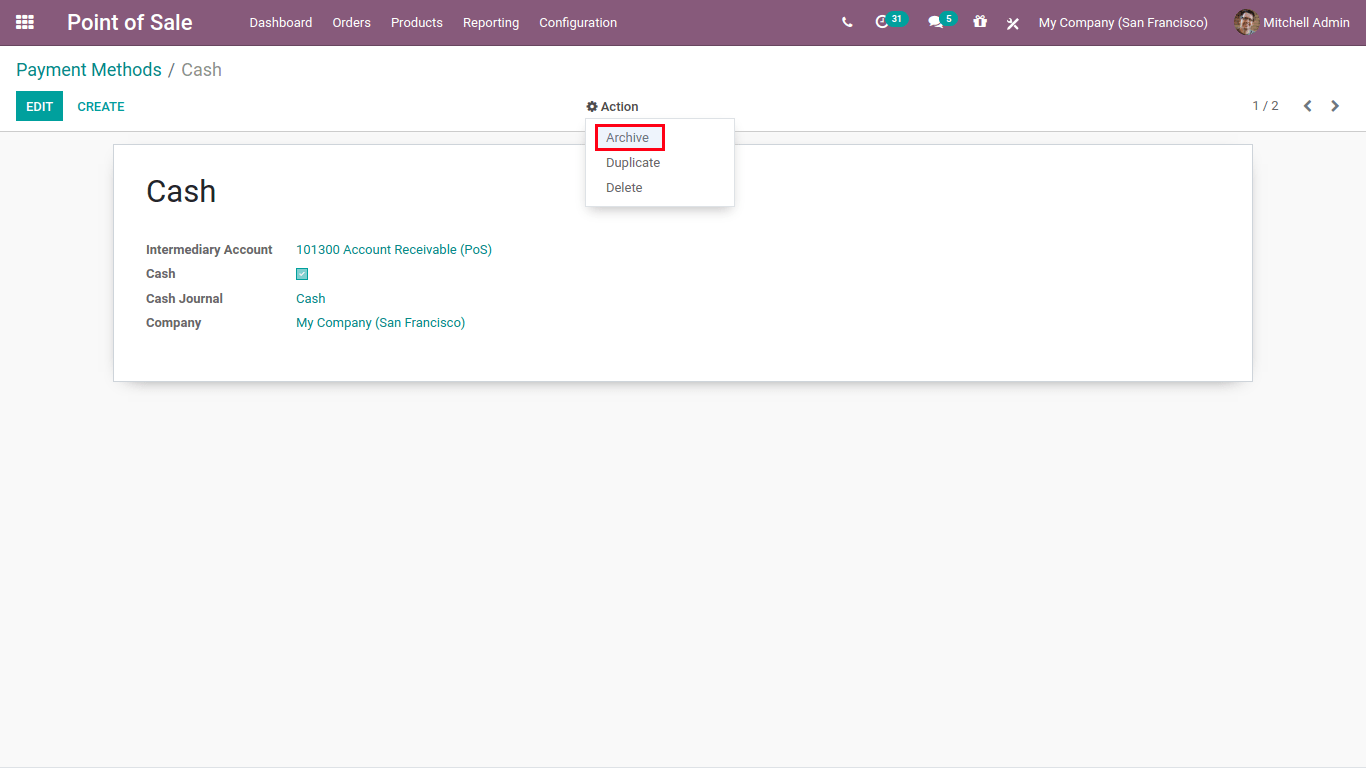
Task: Go to the next record arrow
Action: click(x=1335, y=106)
